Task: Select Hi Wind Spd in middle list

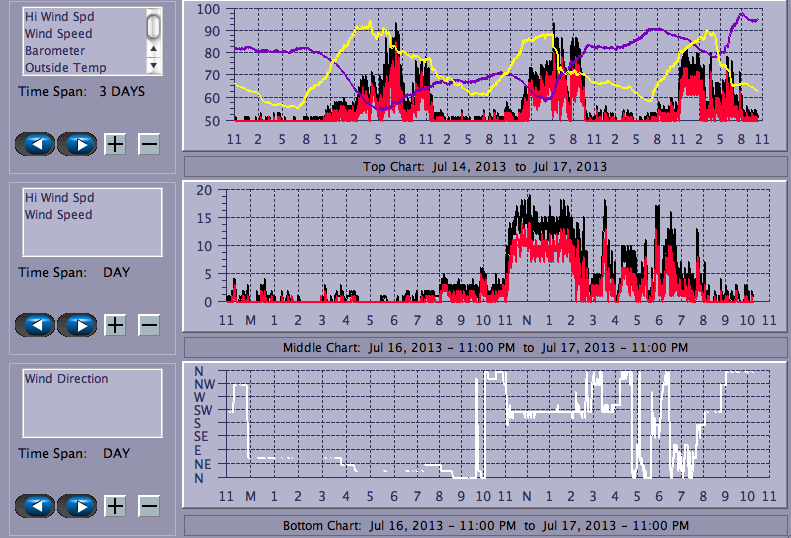Action: (58, 198)
